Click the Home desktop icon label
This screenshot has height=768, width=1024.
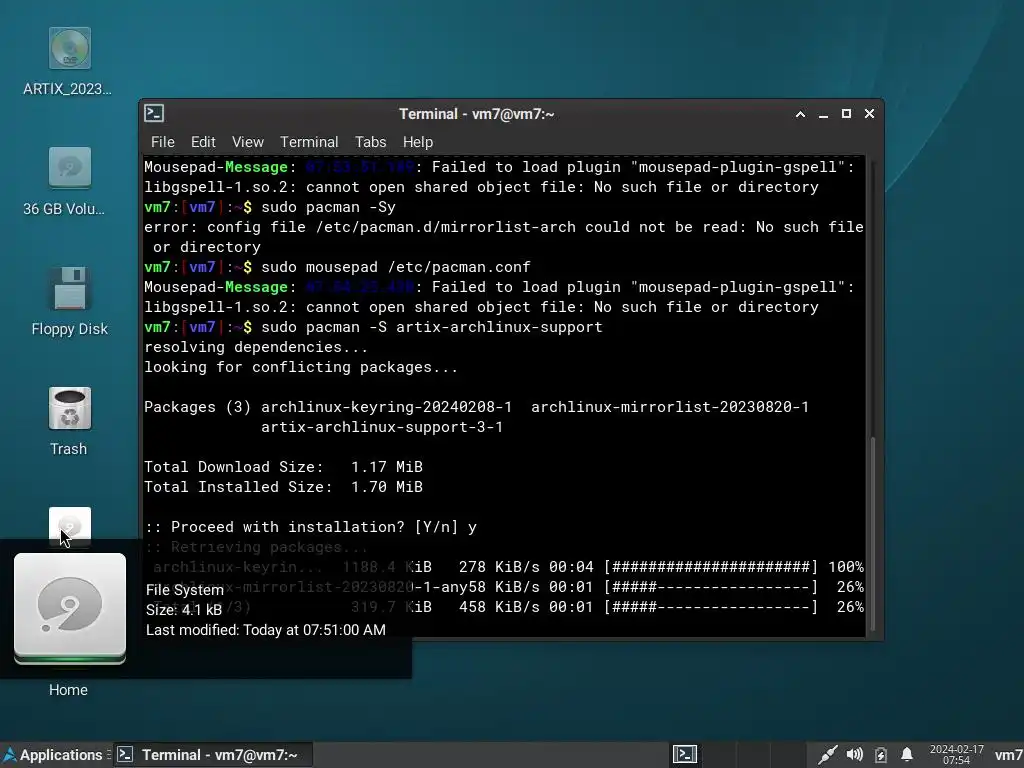(68, 690)
